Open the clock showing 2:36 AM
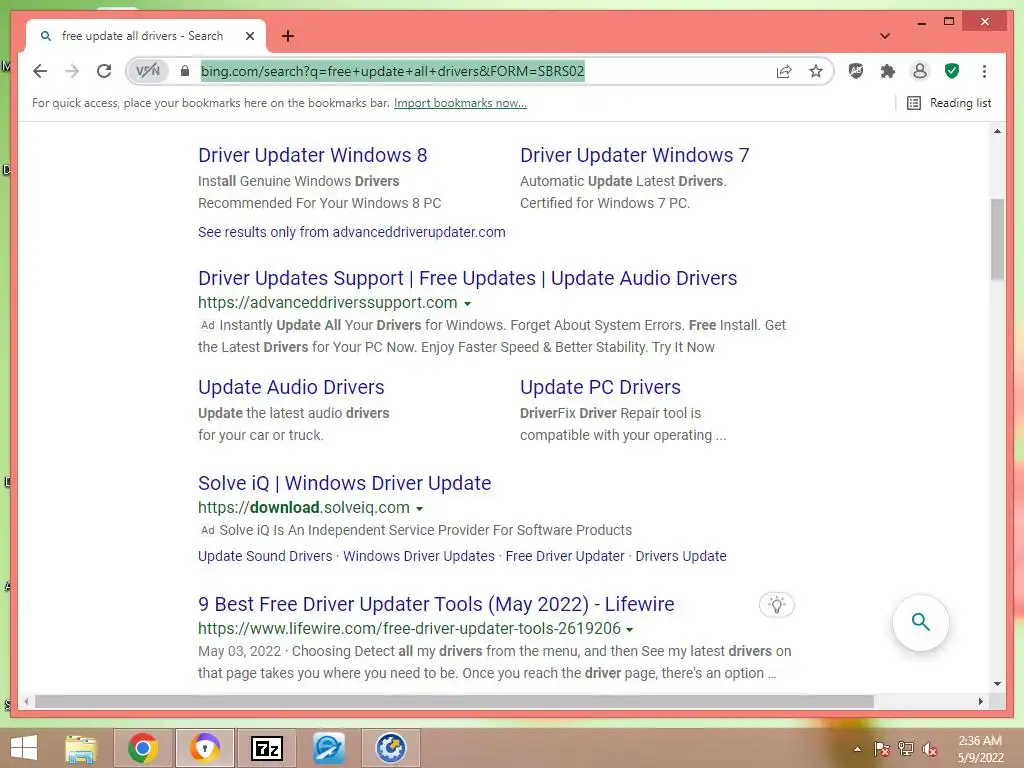The image size is (1024, 768). click(980, 749)
